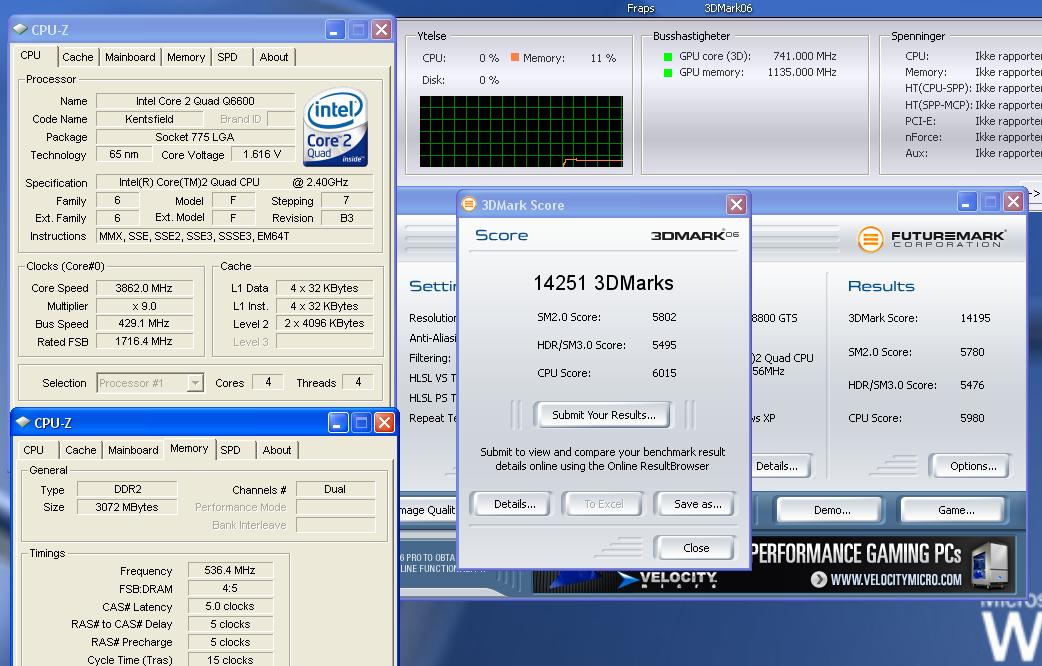Open Mainboard tab in top CPU-Z window
1042x666 pixels.
coord(130,57)
